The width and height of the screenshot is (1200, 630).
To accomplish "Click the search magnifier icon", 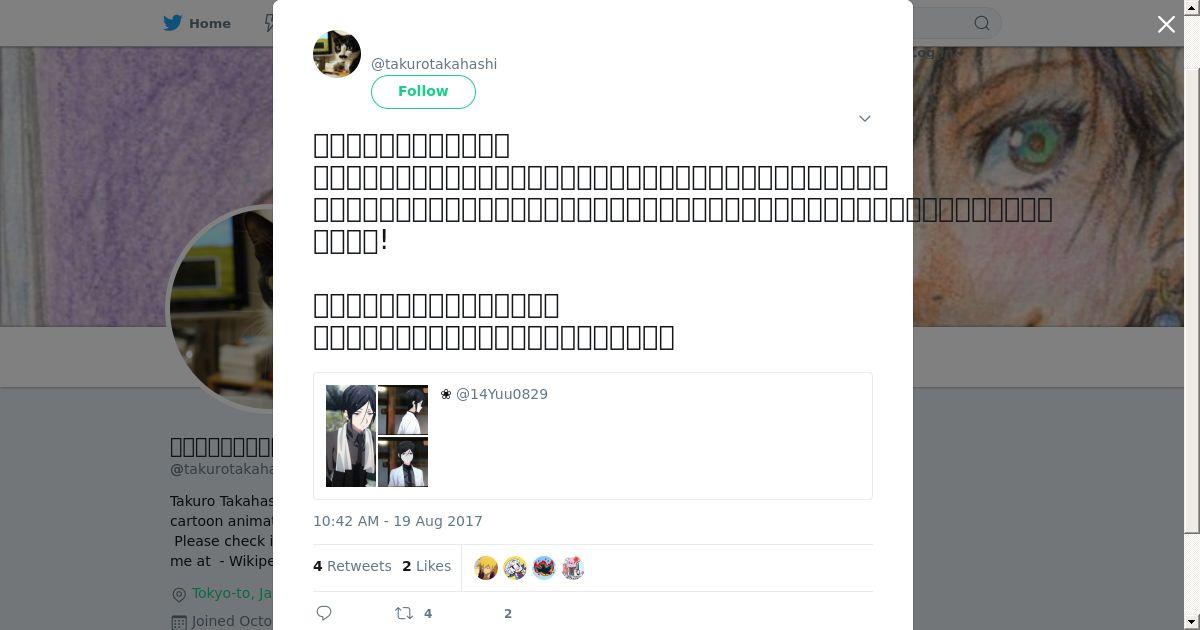I will [x=982, y=23].
